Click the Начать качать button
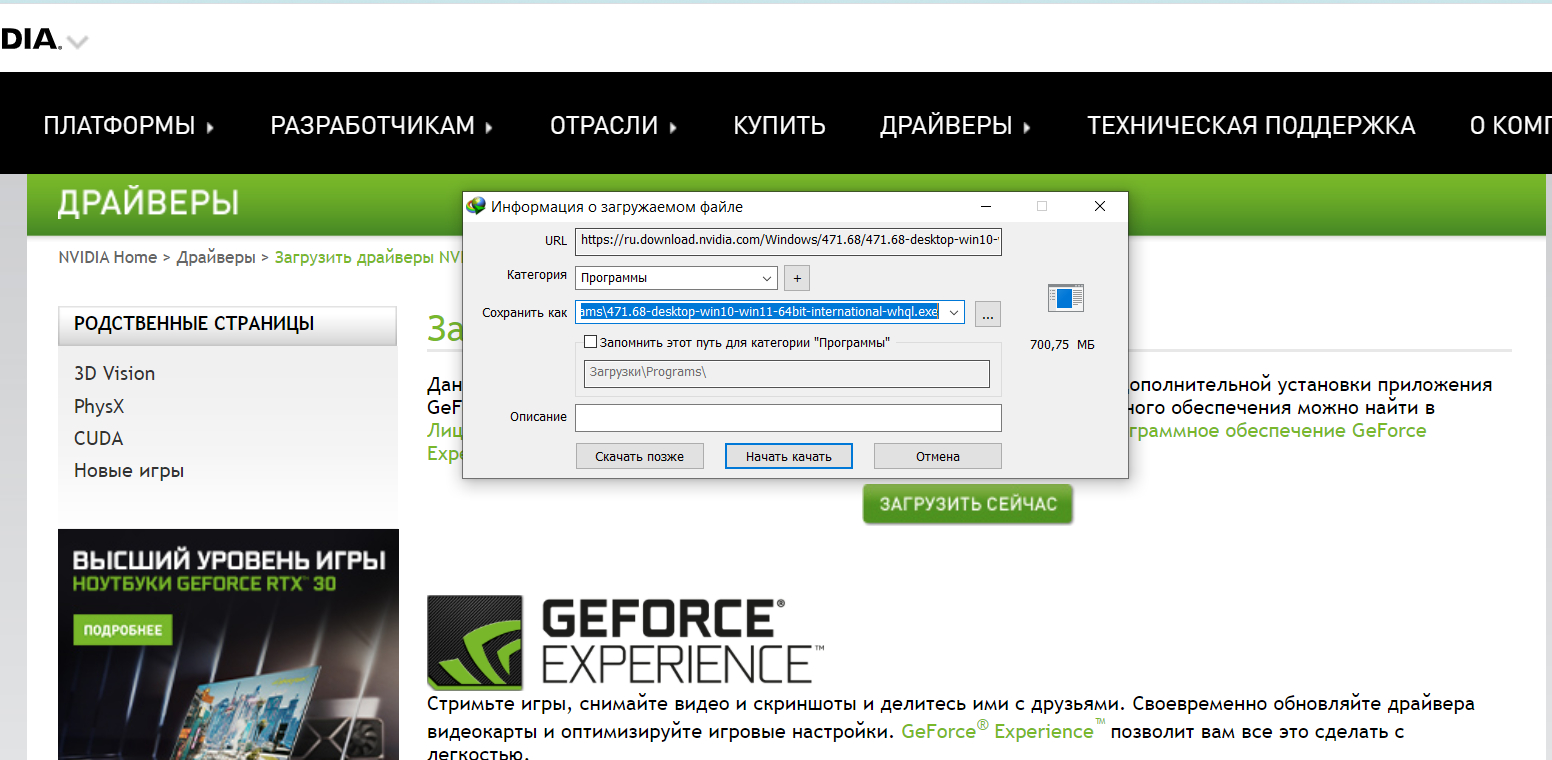The height and width of the screenshot is (760, 1552). point(789,456)
